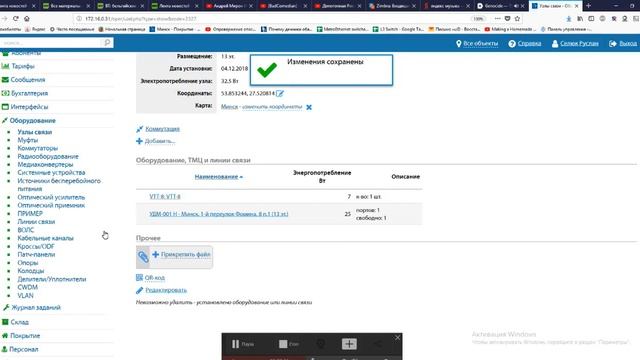
Task: Select Оптический усилитель in the sidebar
Action: click(51, 197)
